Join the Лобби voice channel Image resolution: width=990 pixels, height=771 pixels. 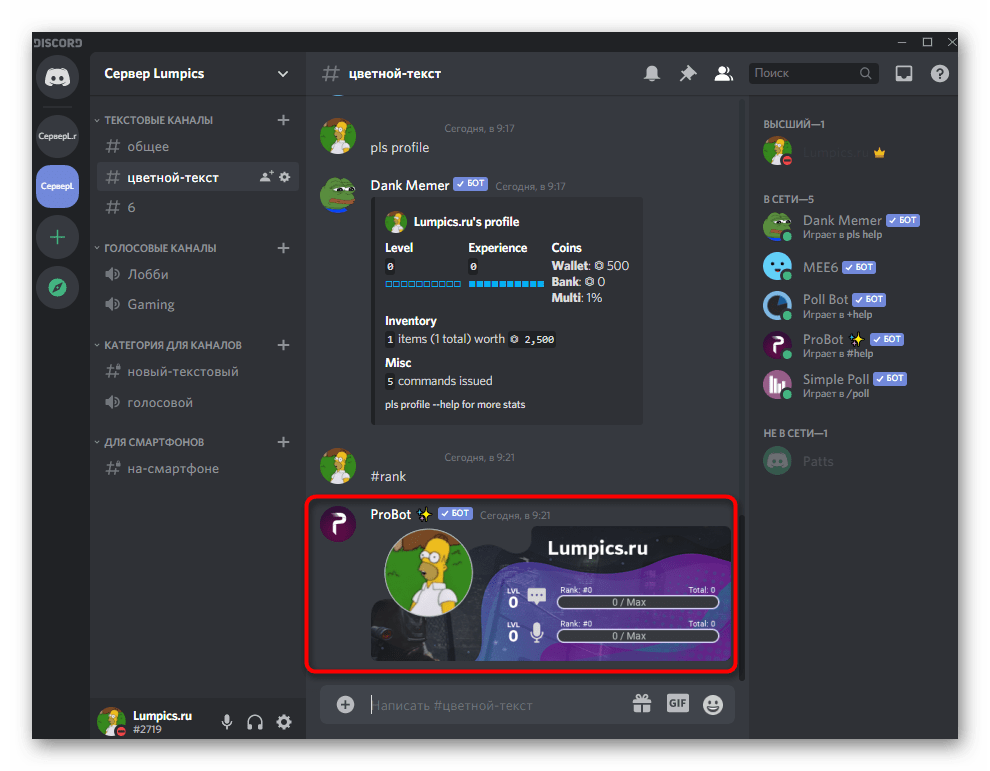(197, 275)
